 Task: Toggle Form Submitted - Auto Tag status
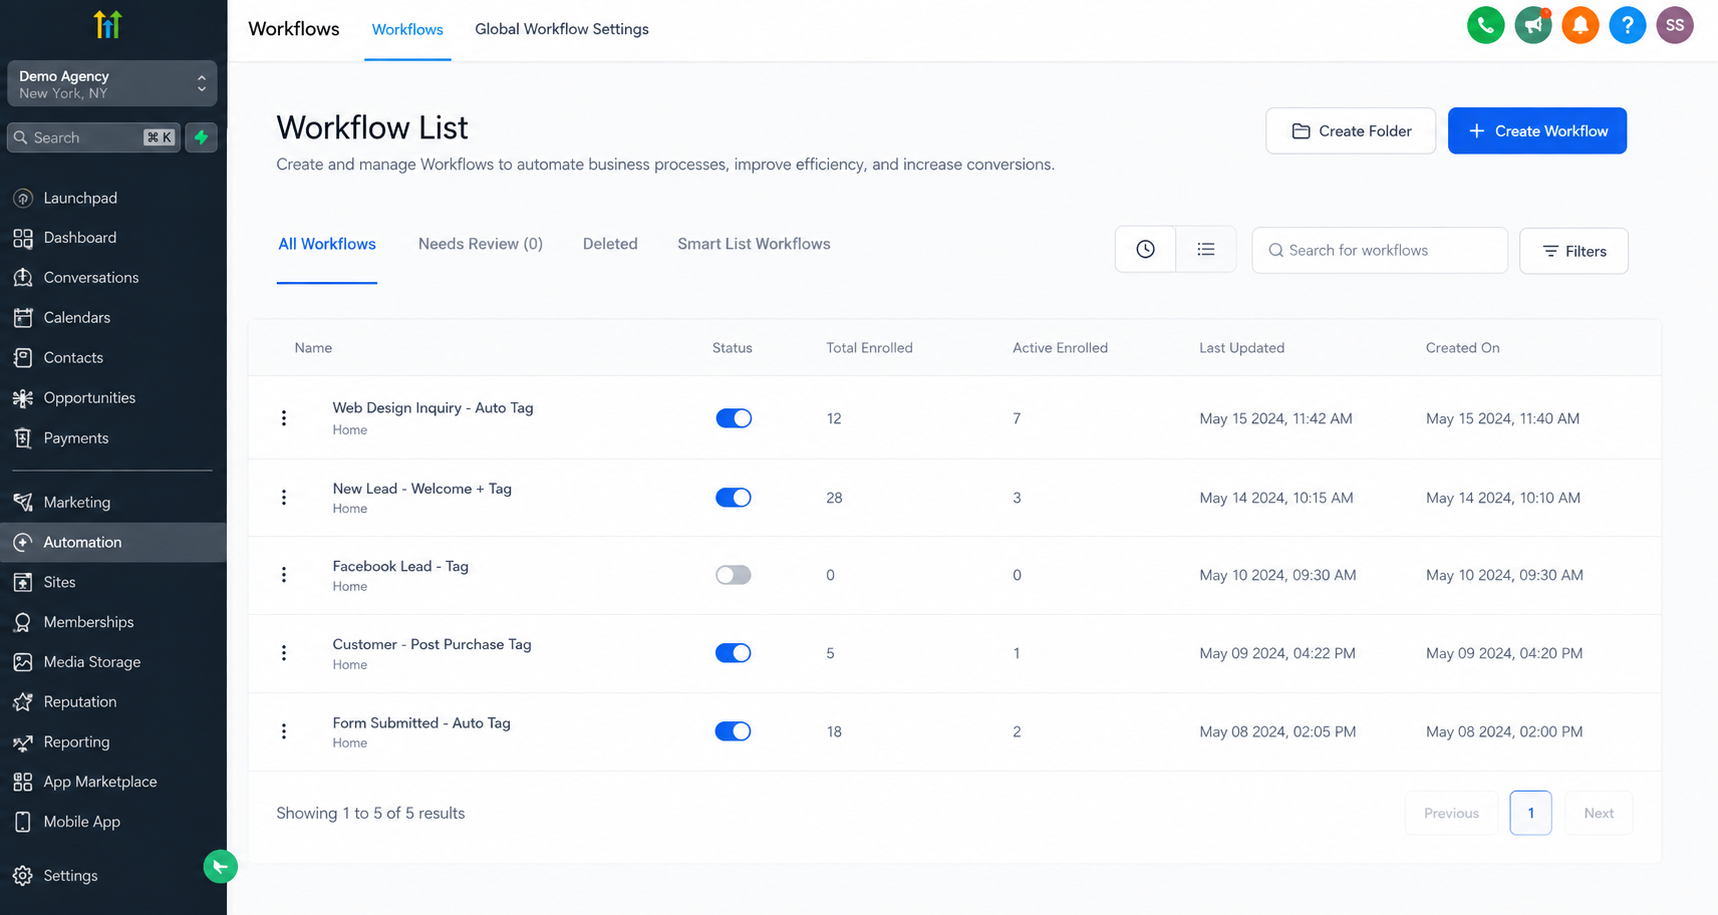[x=733, y=731]
